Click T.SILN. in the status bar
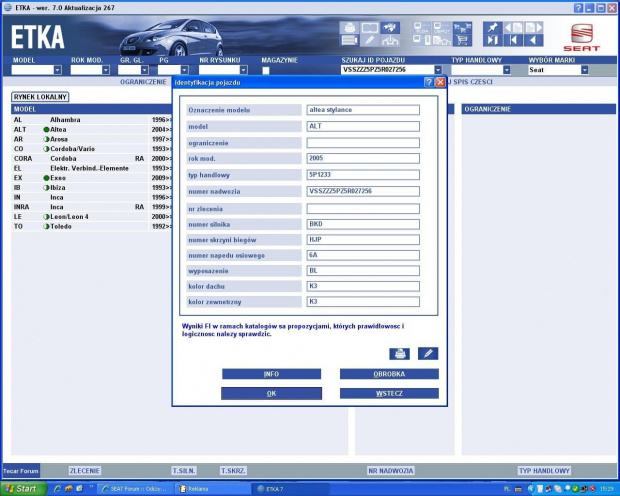The image size is (620, 496). (x=184, y=471)
